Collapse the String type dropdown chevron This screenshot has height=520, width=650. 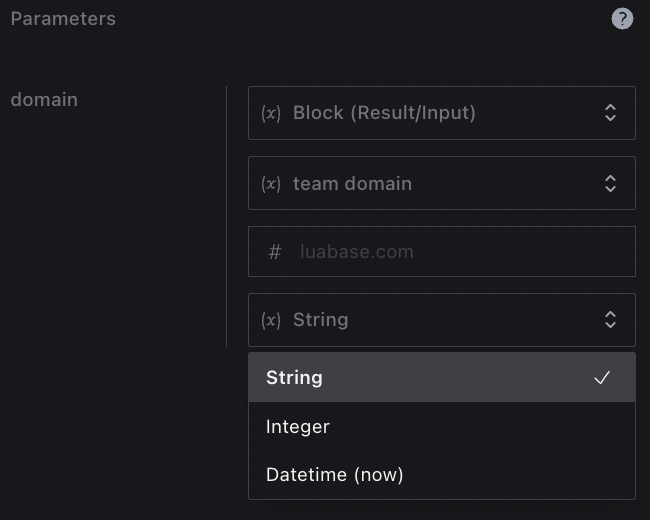click(x=610, y=320)
